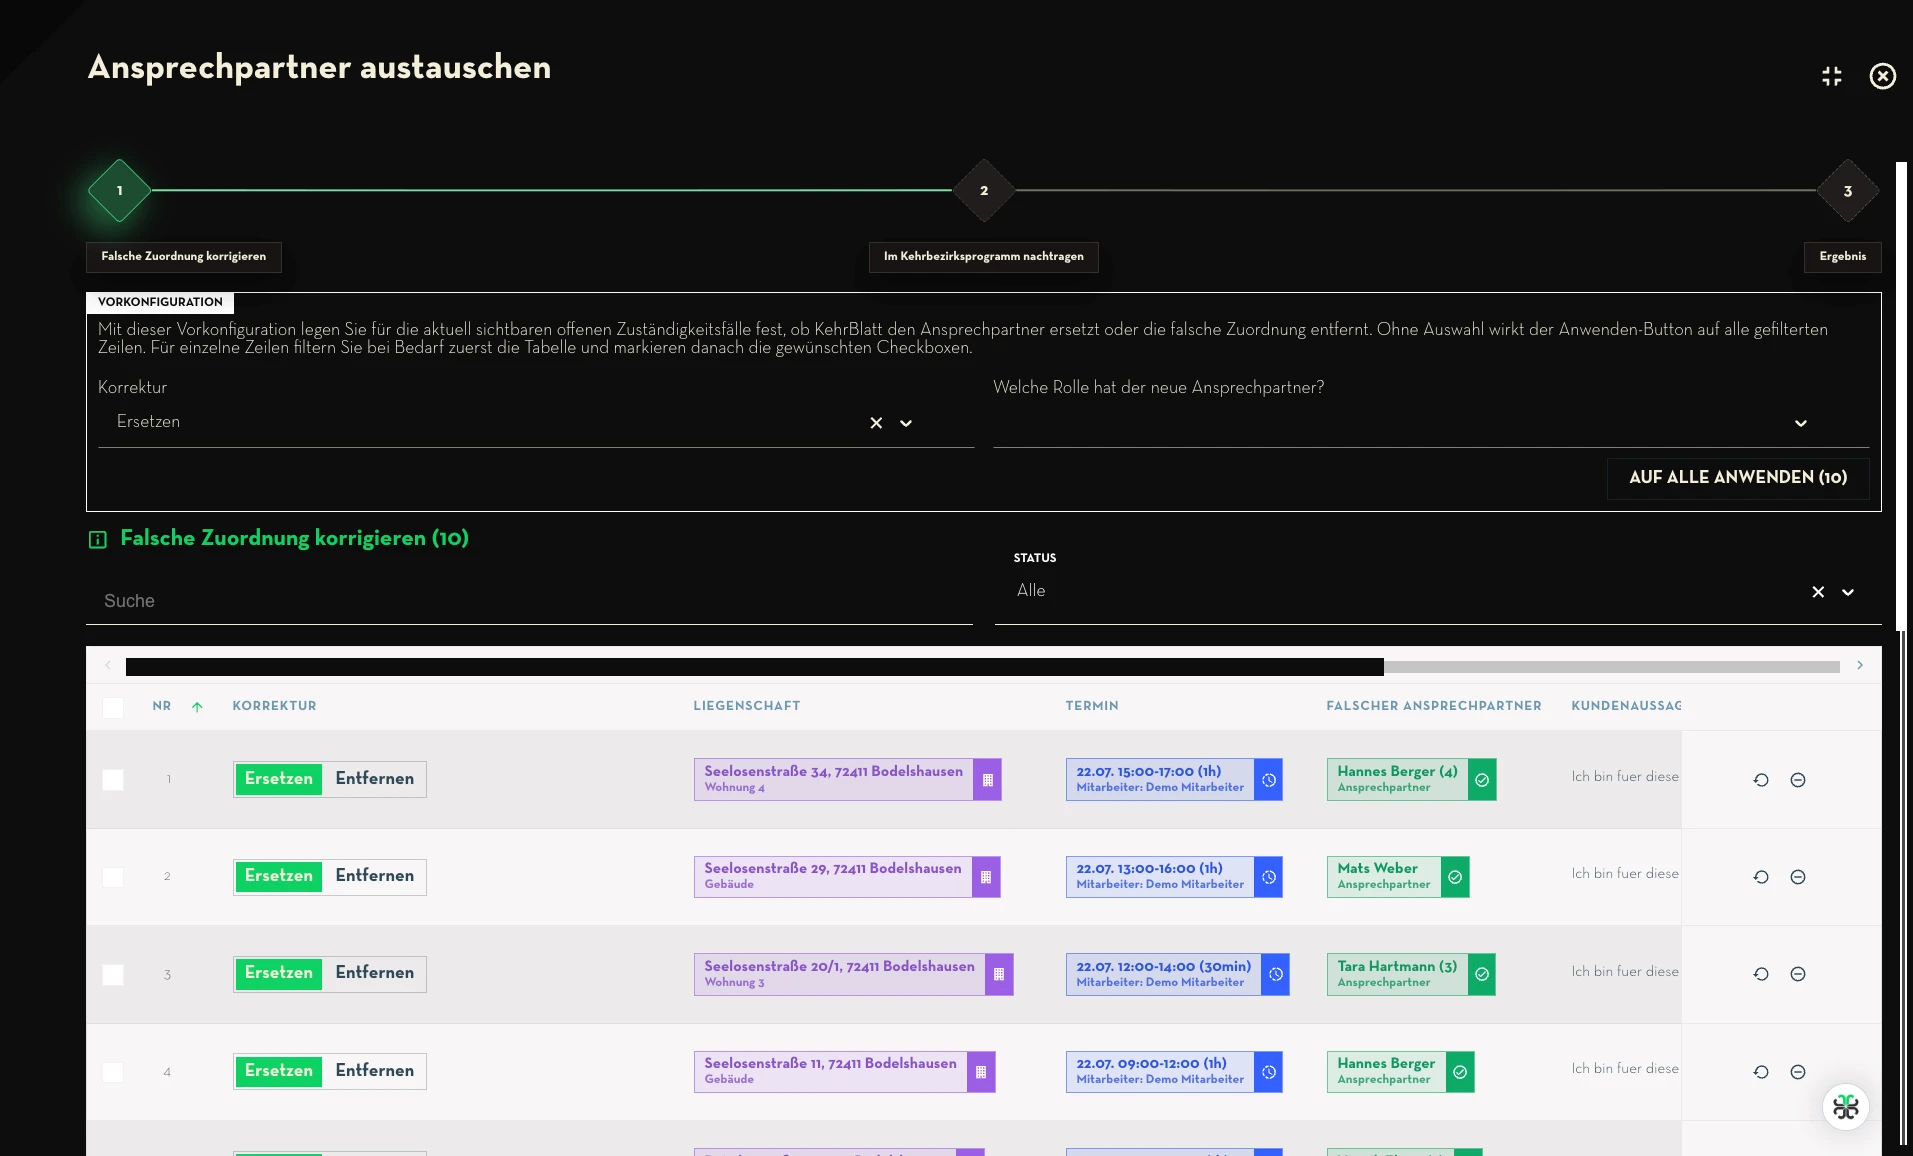Click checkmark icon on Mats Weber
Viewport: 1913px width, 1156px height.
click(x=1455, y=877)
